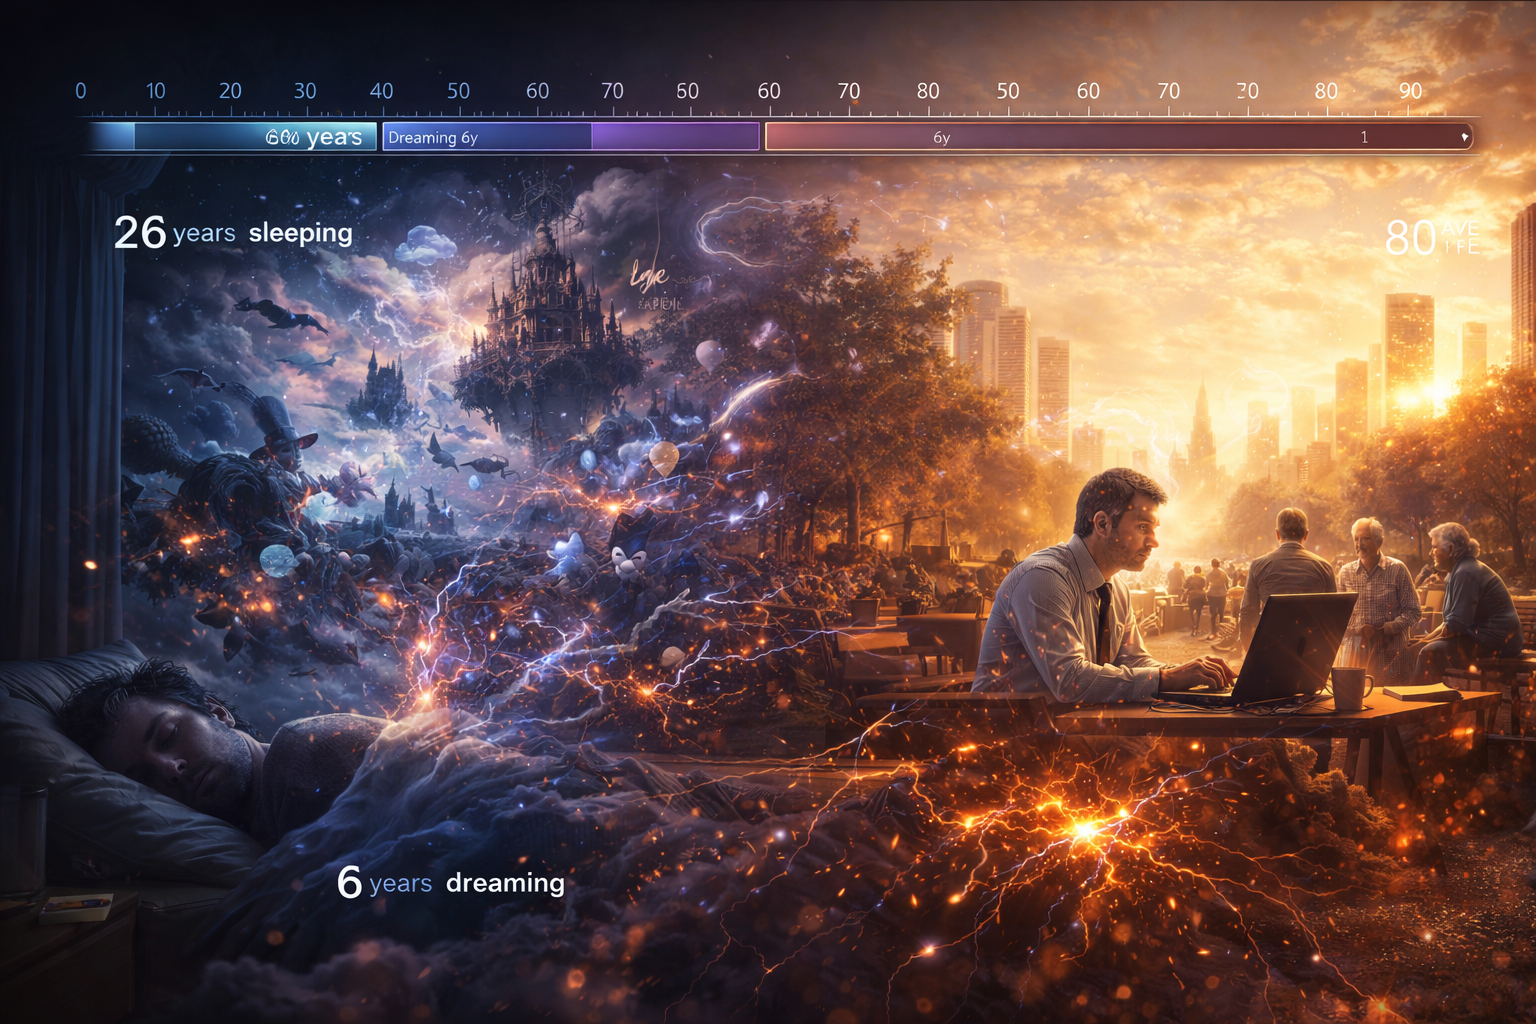Click the '90' mark on the ruler
1536x1024 pixels.
[1410, 91]
